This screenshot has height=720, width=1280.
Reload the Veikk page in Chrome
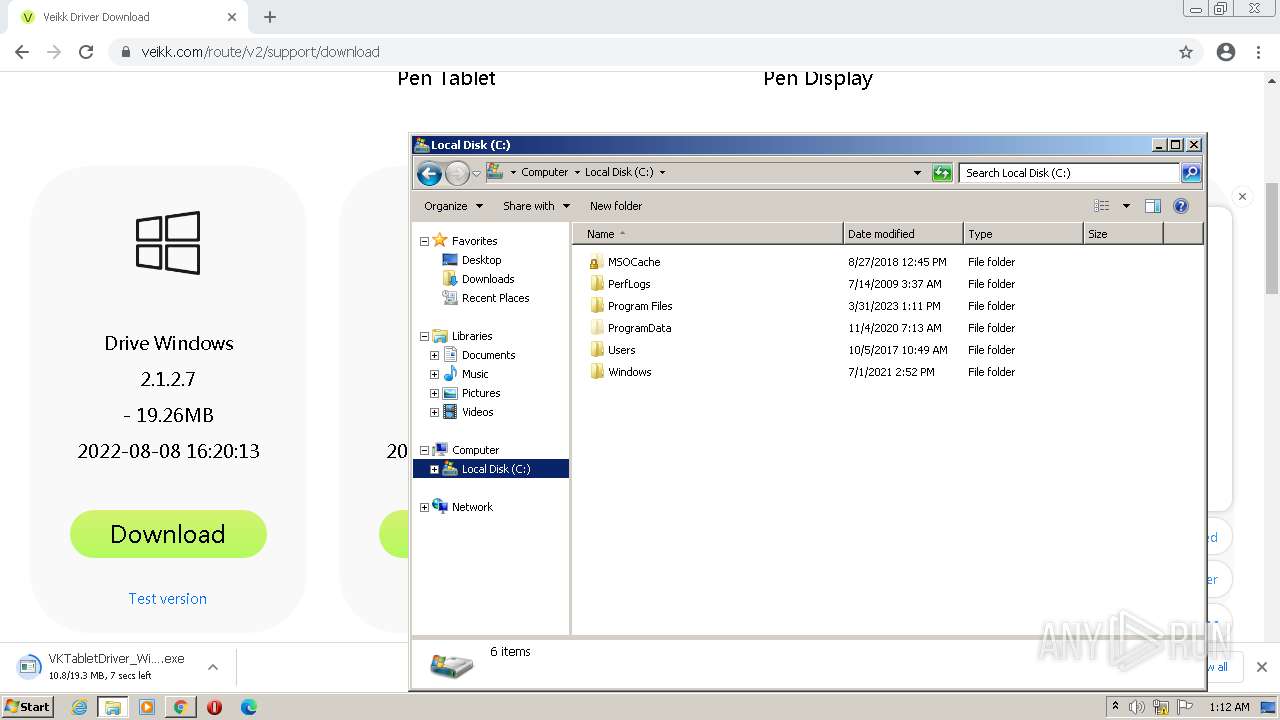[86, 52]
